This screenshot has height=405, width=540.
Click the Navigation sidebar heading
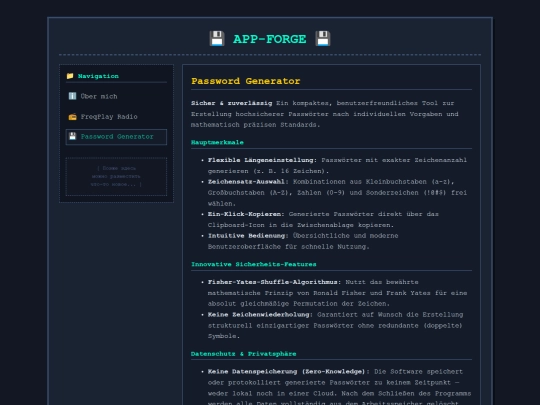coord(98,76)
